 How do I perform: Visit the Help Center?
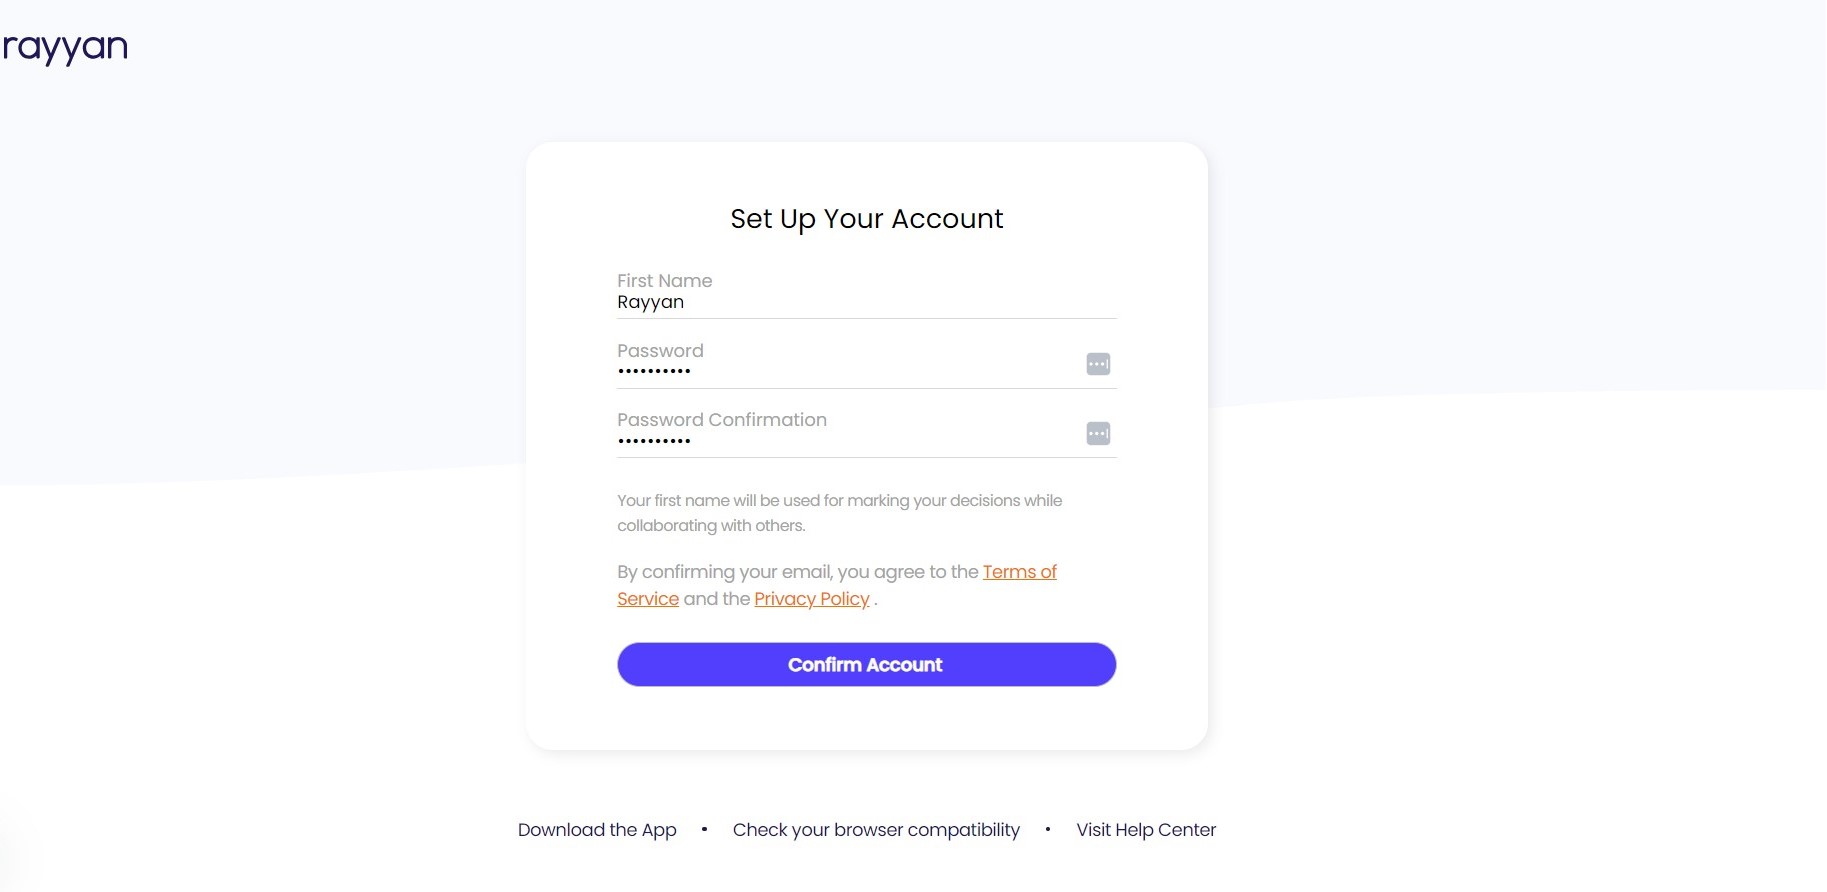[1145, 829]
